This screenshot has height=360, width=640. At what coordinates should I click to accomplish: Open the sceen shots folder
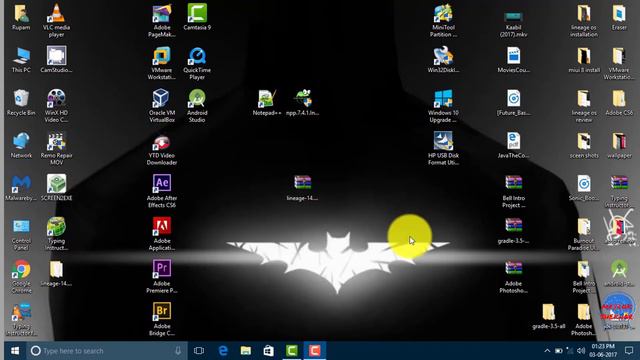[584, 145]
